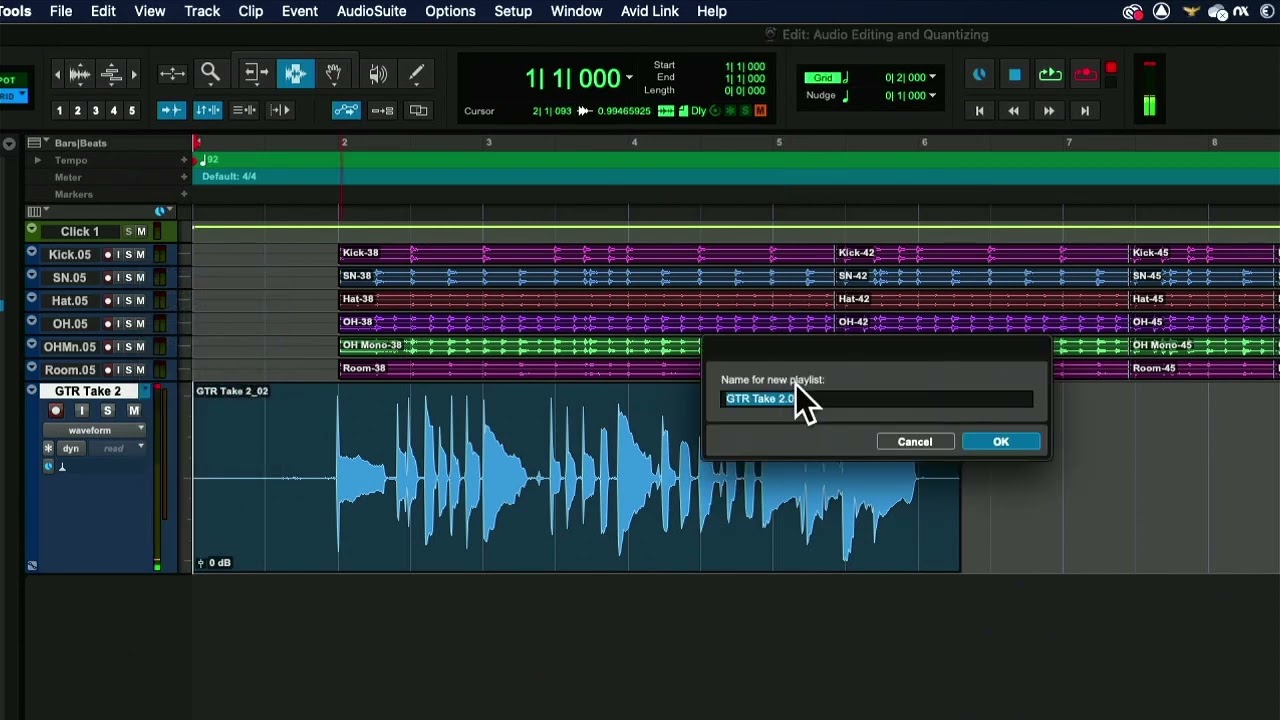This screenshot has width=1280, height=720.
Task: Recall Zoom Preset 1
Action: pos(59,111)
